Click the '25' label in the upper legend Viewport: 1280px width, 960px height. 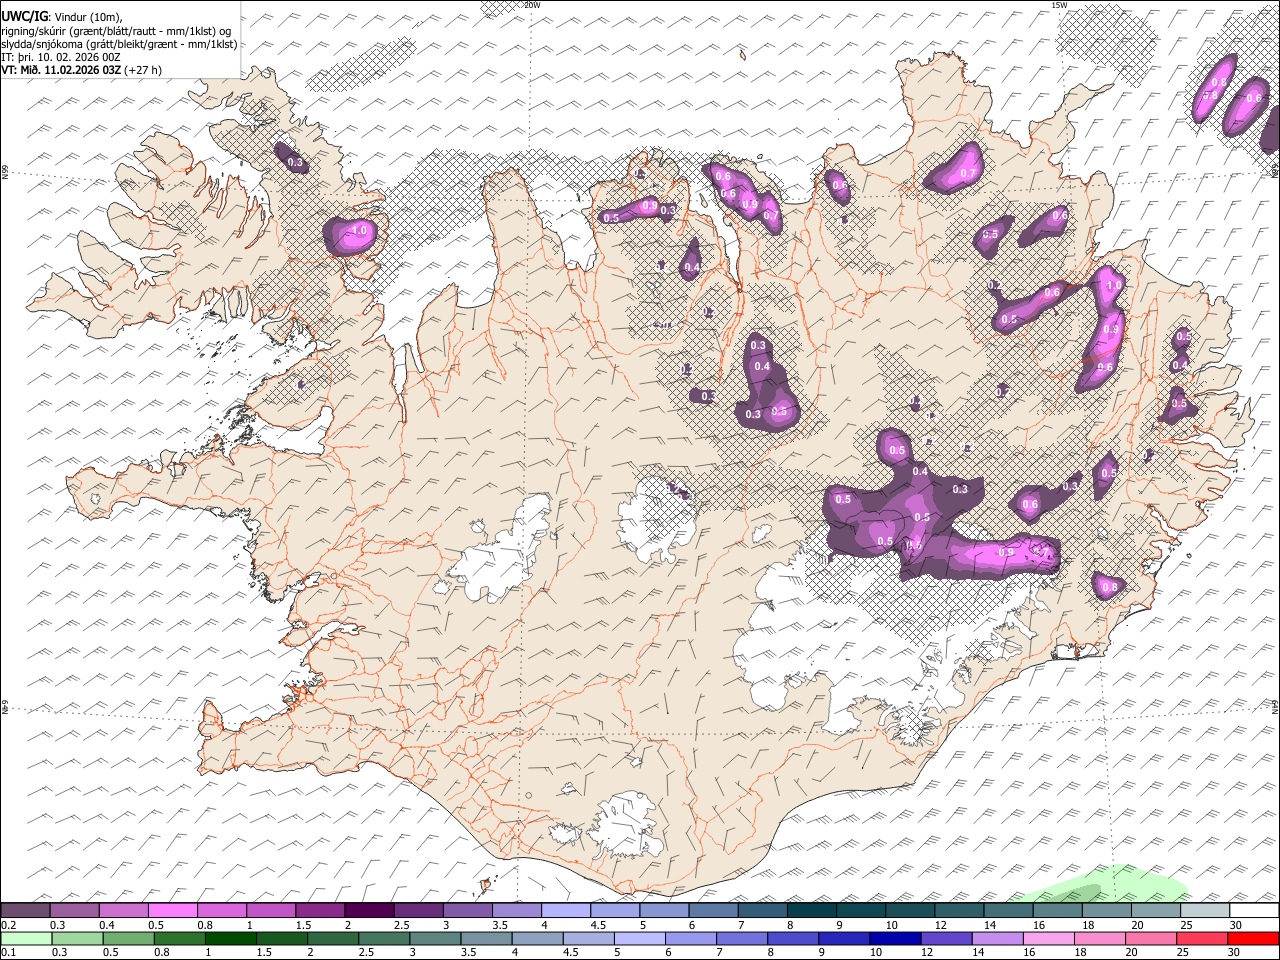[1187, 925]
